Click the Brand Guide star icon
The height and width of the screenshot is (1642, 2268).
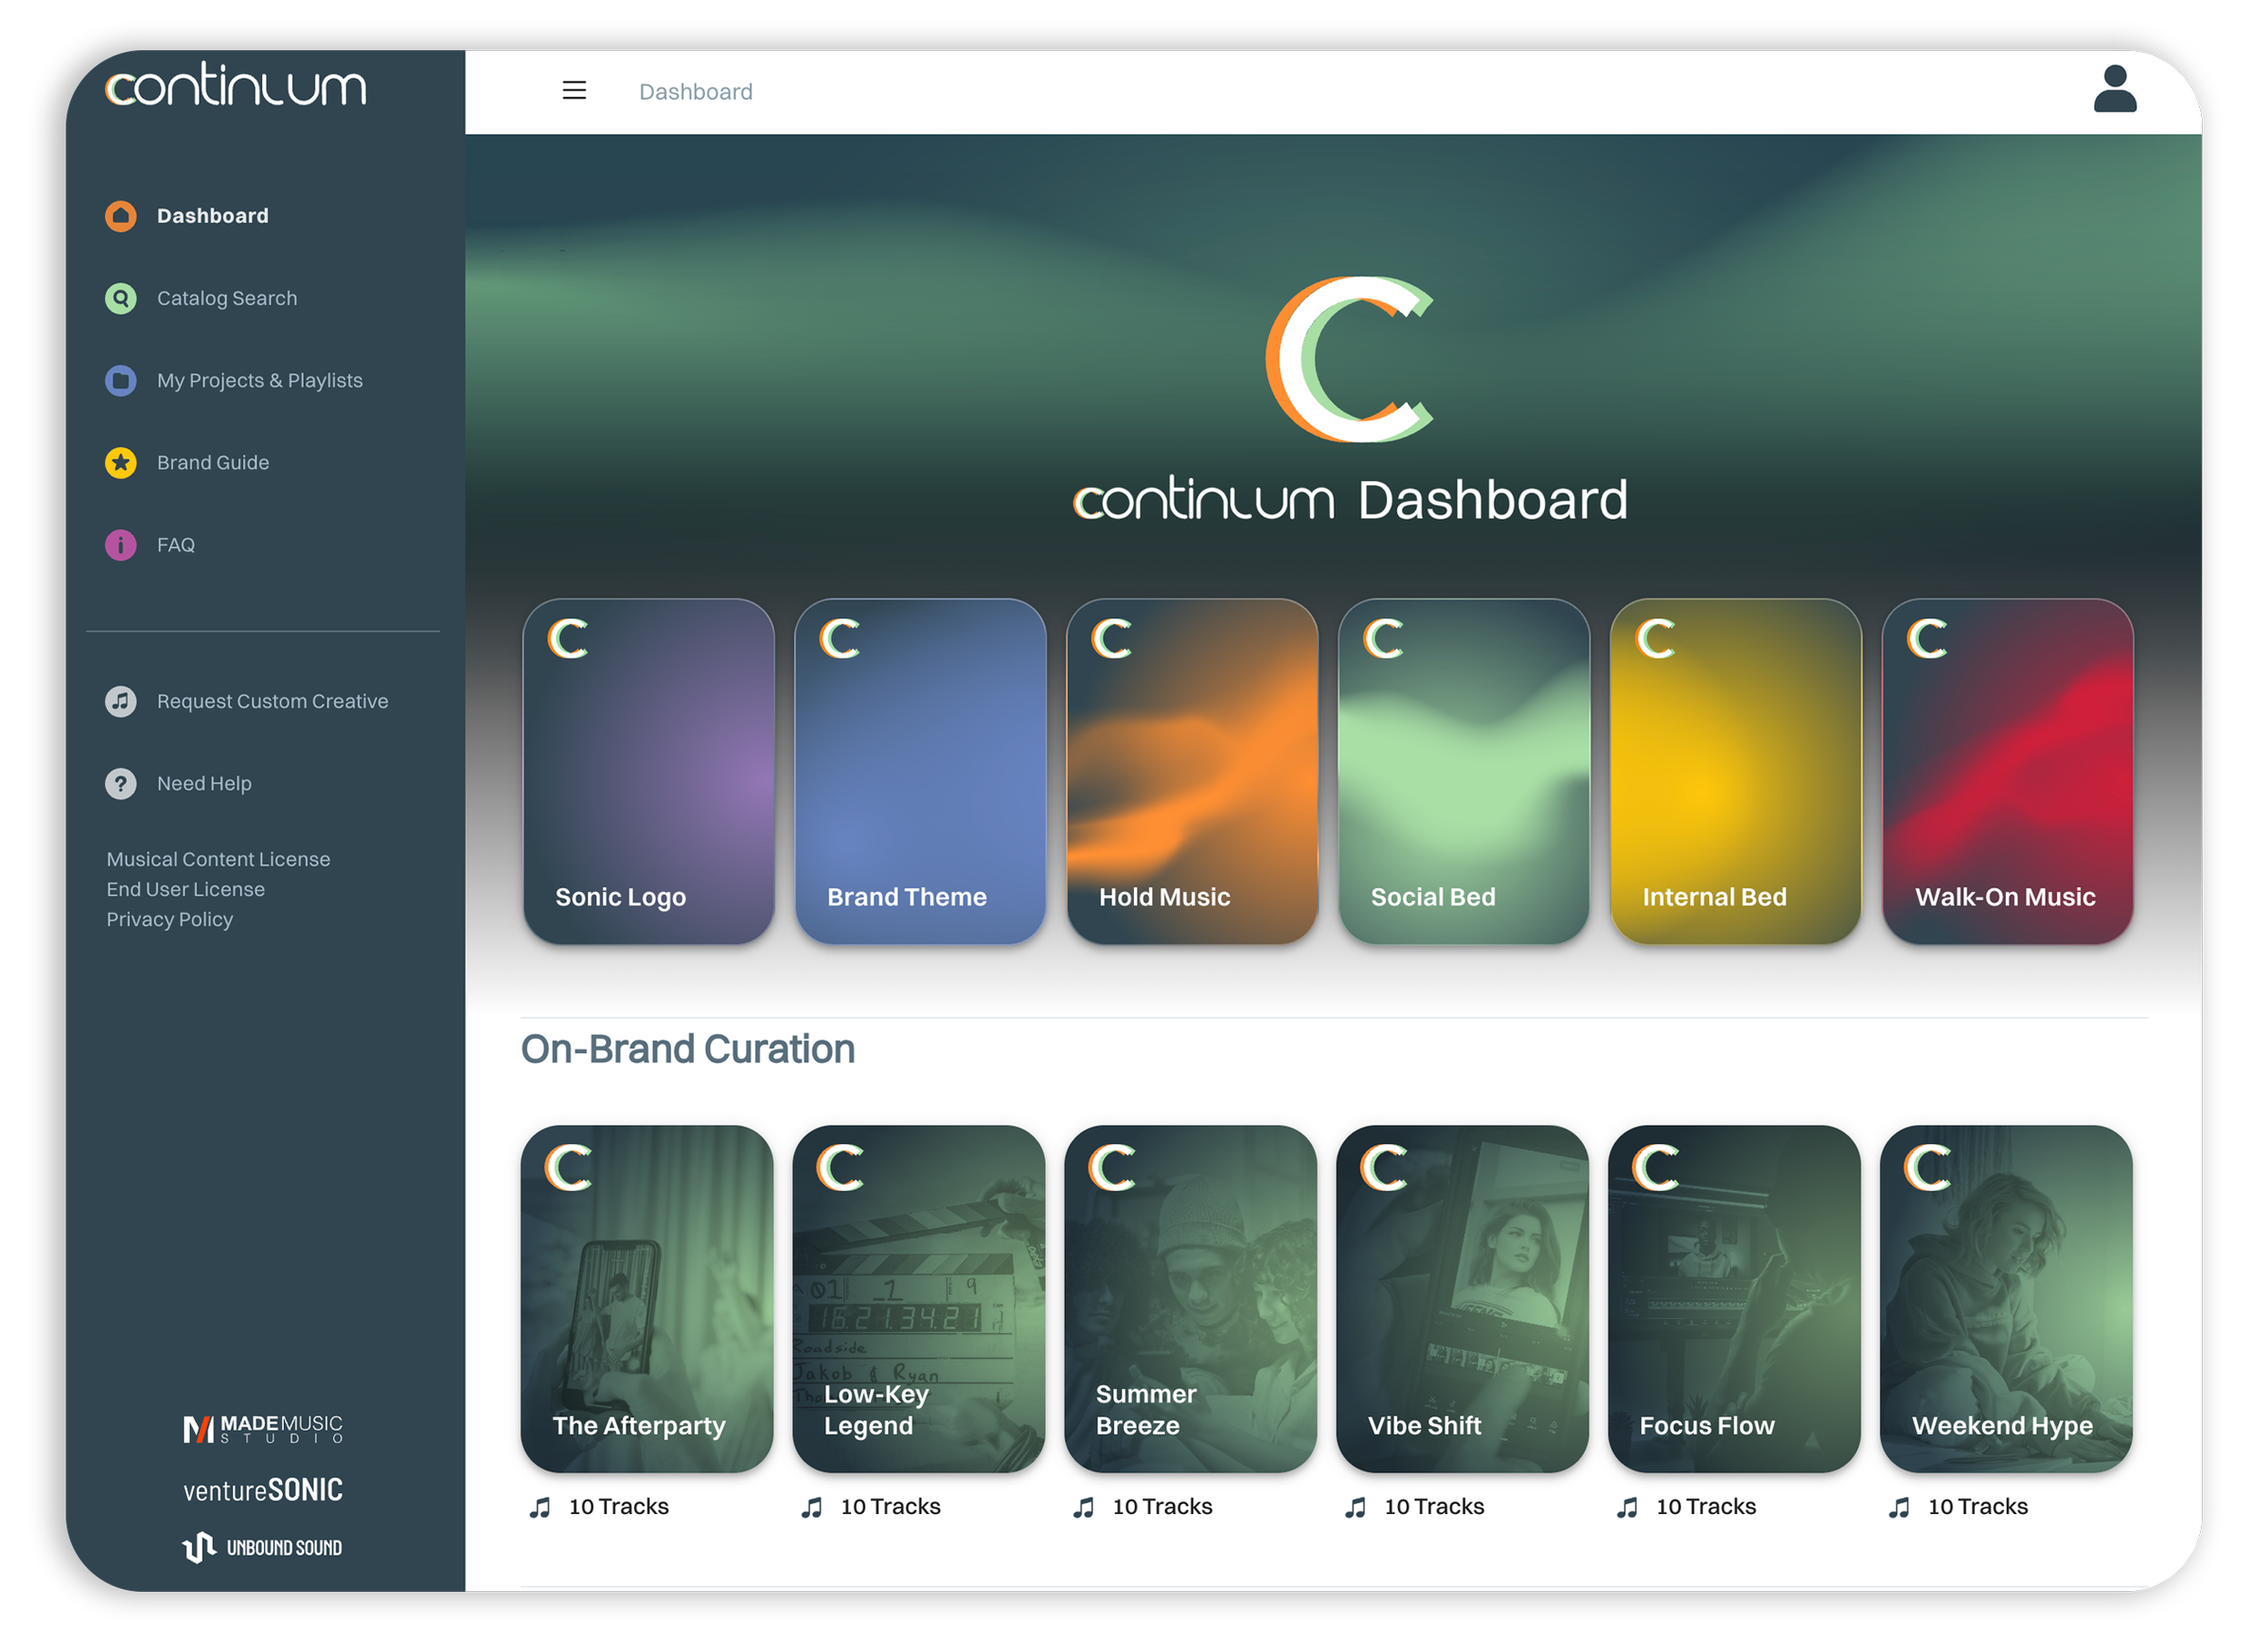tap(120, 462)
